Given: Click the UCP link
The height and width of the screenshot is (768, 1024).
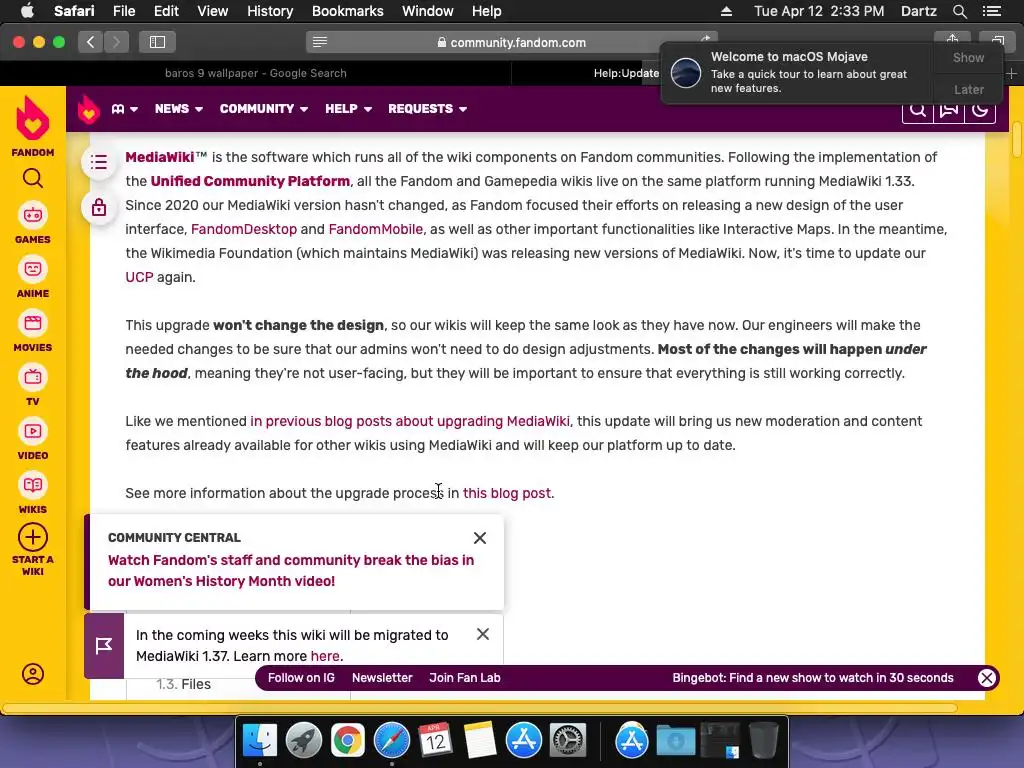Looking at the screenshot, I should point(139,278).
